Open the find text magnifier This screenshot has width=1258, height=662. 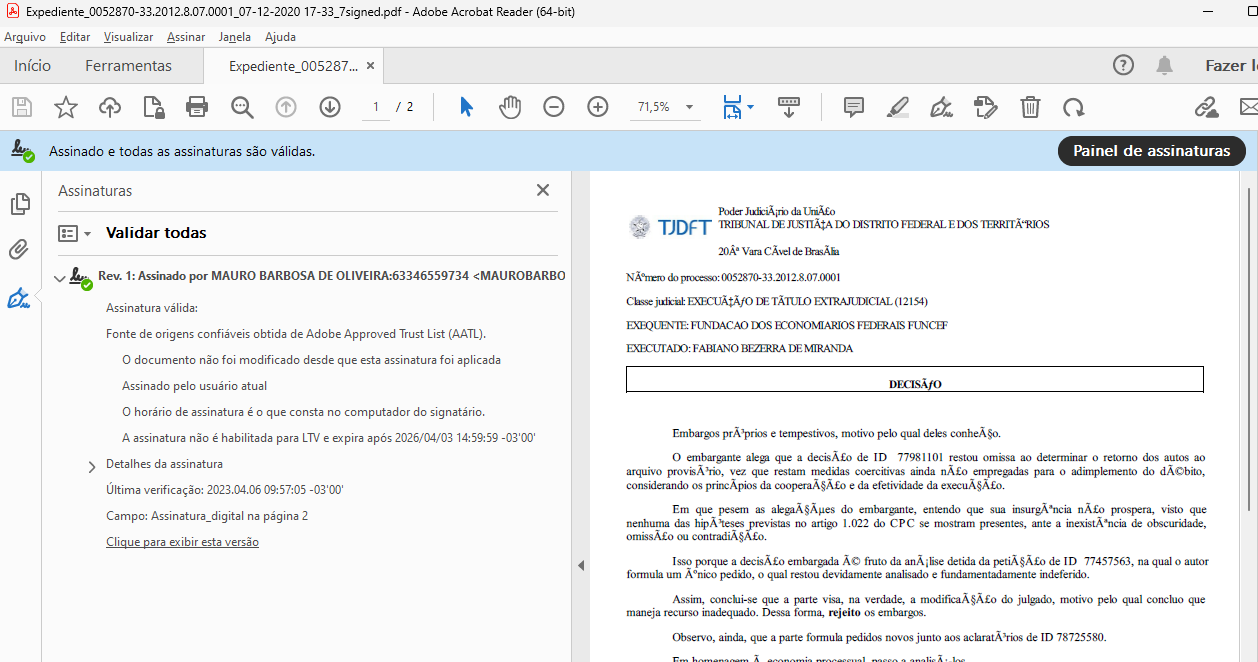(x=242, y=107)
